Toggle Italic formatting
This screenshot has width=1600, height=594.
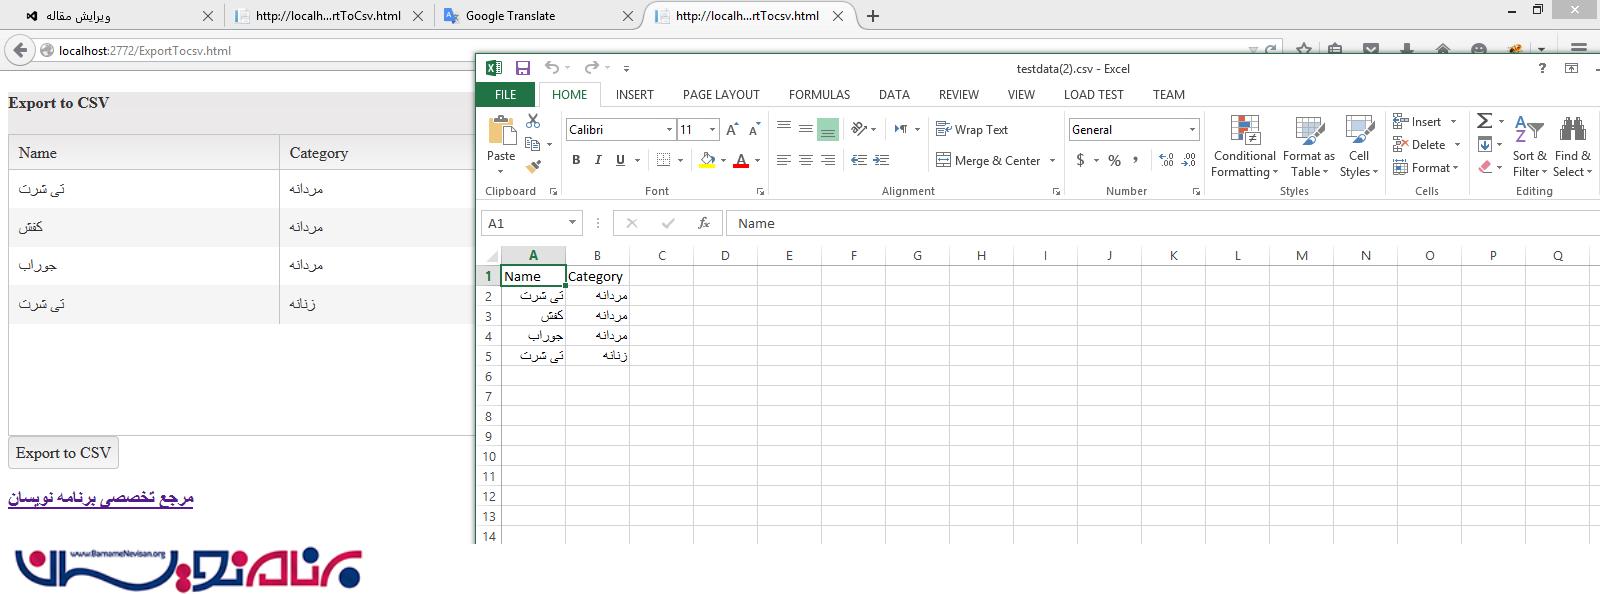click(598, 160)
